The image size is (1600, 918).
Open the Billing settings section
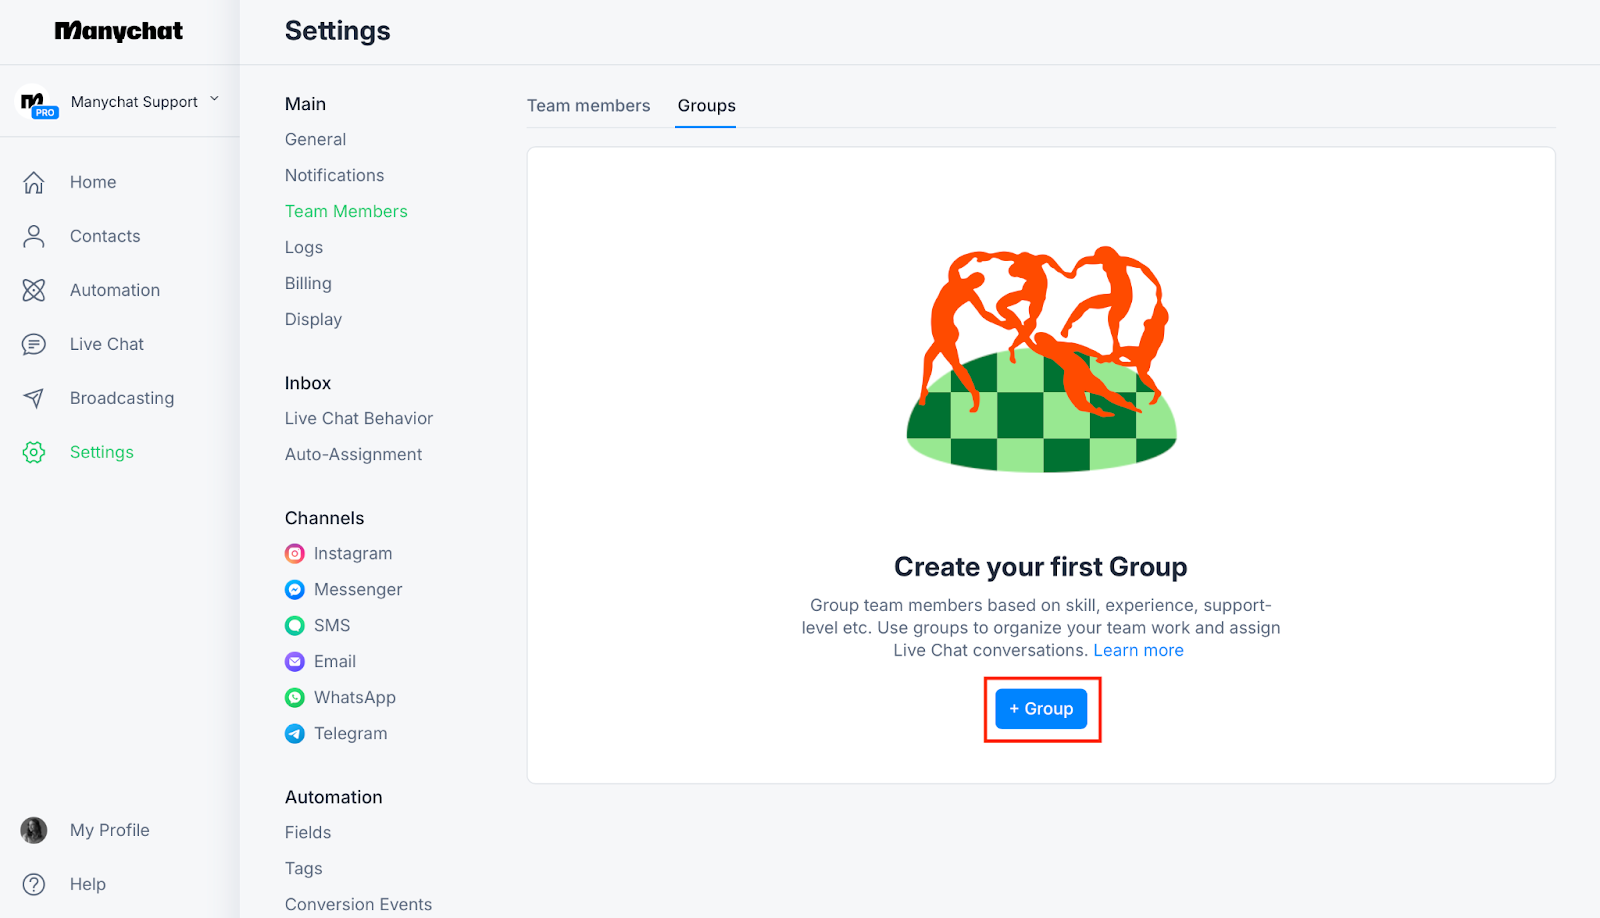(x=308, y=283)
